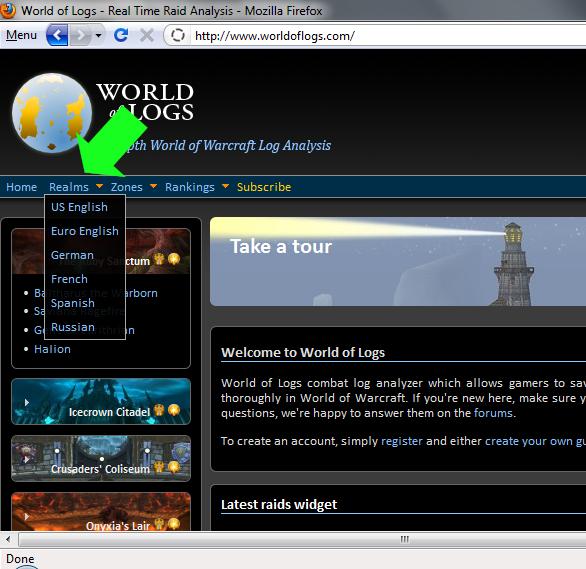Viewport: 586px width, 569px height.
Task: Follow the forums link
Action: (x=493, y=413)
